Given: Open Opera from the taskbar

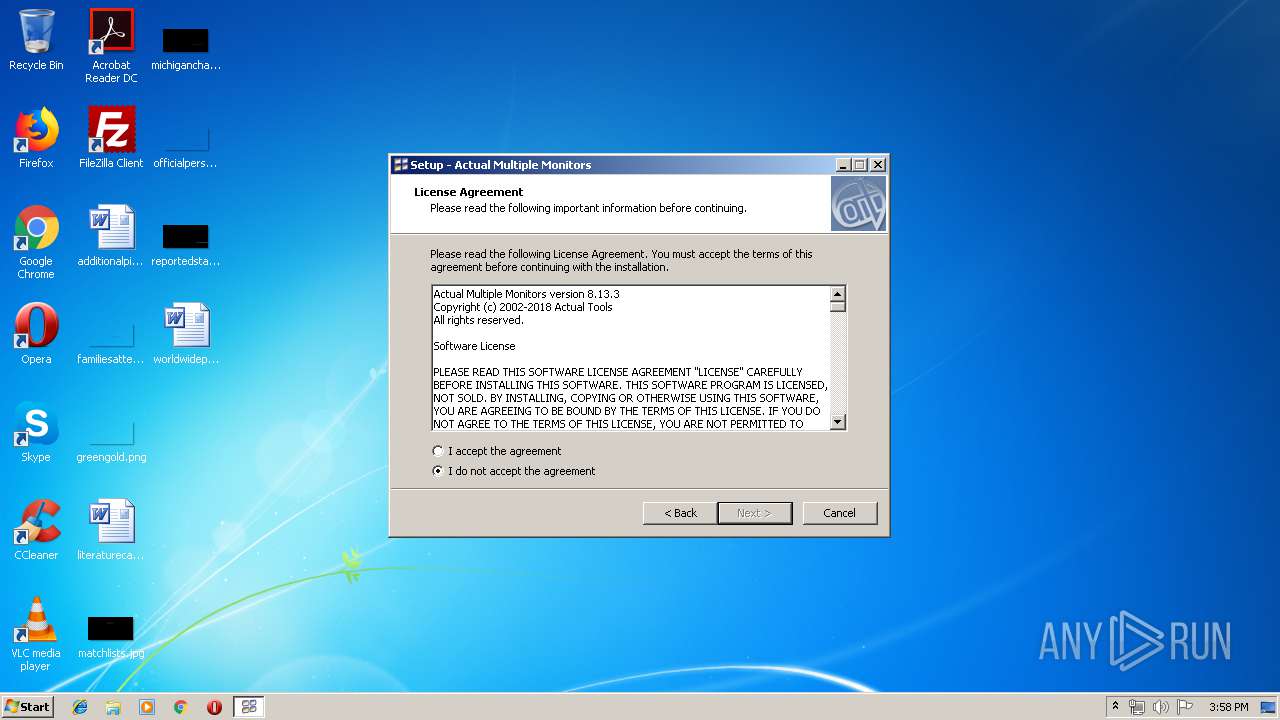Looking at the screenshot, I should pos(214,707).
